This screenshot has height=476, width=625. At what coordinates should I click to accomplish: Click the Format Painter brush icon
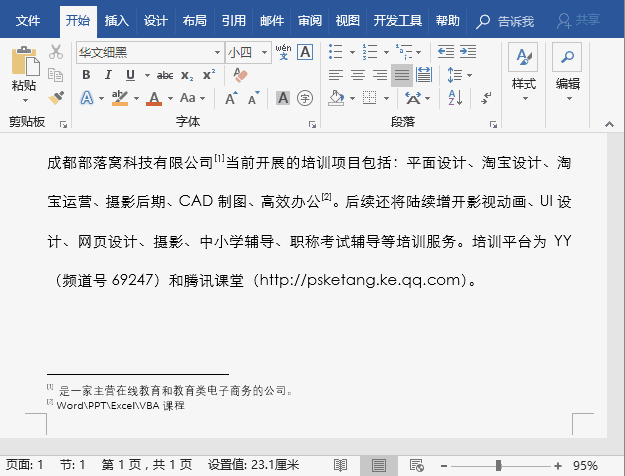click(x=55, y=97)
